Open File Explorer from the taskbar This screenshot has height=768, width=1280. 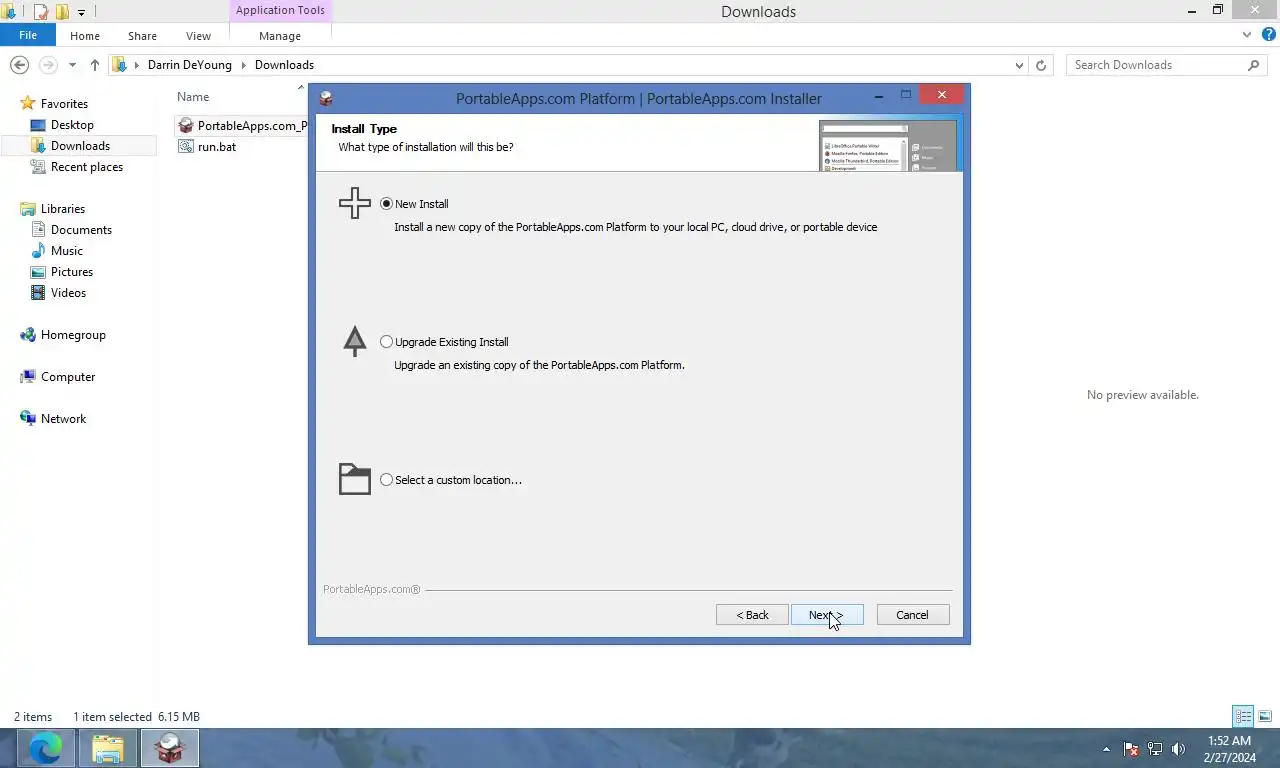(108, 748)
